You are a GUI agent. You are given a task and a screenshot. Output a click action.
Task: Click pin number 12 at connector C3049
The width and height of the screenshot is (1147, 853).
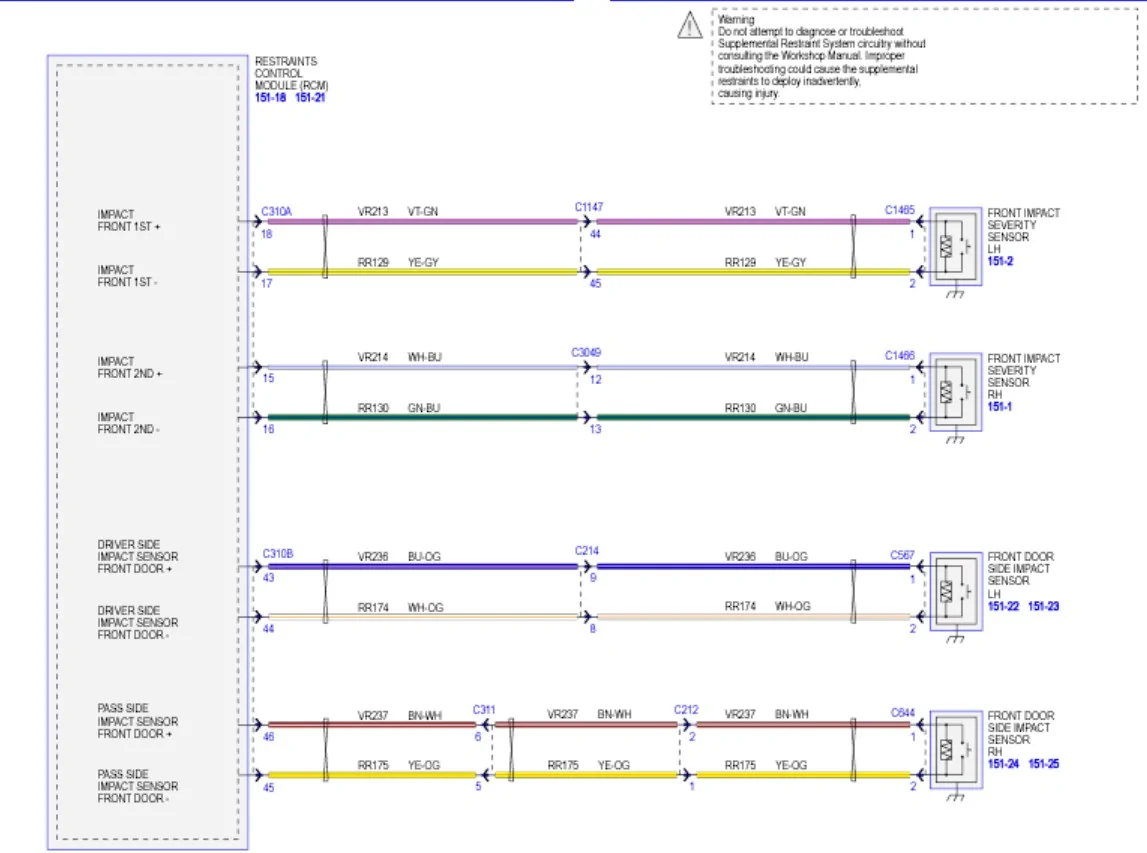coord(595,380)
